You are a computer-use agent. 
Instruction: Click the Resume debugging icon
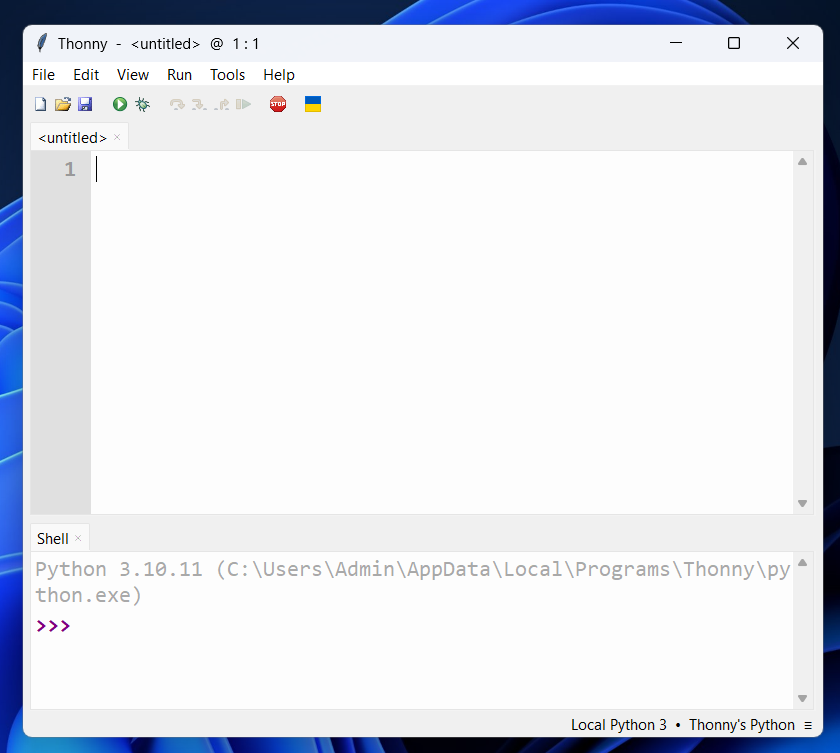(243, 104)
